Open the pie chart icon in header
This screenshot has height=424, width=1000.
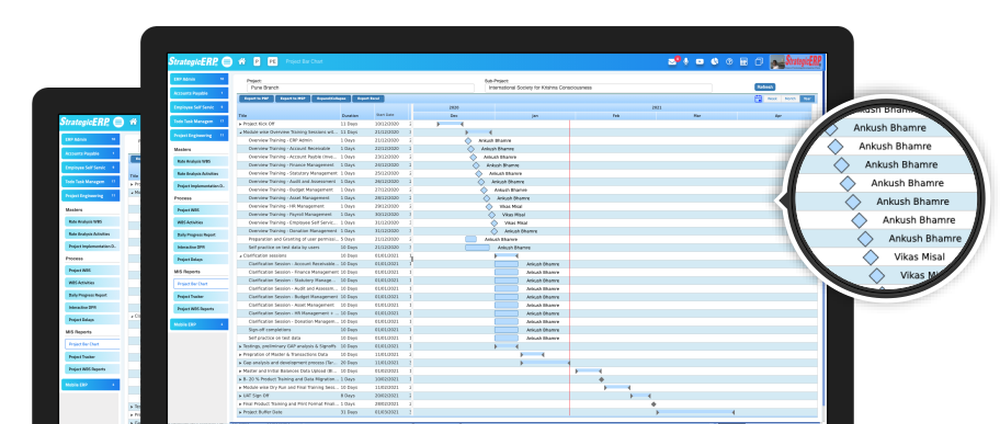715,62
